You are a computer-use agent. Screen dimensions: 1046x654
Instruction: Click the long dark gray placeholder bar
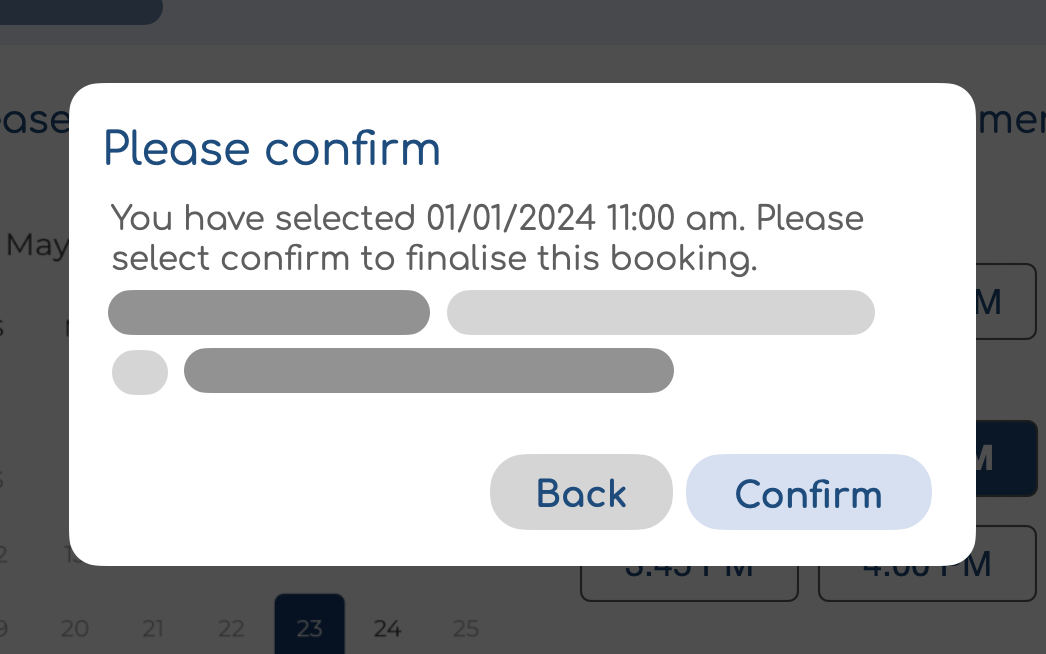429,370
